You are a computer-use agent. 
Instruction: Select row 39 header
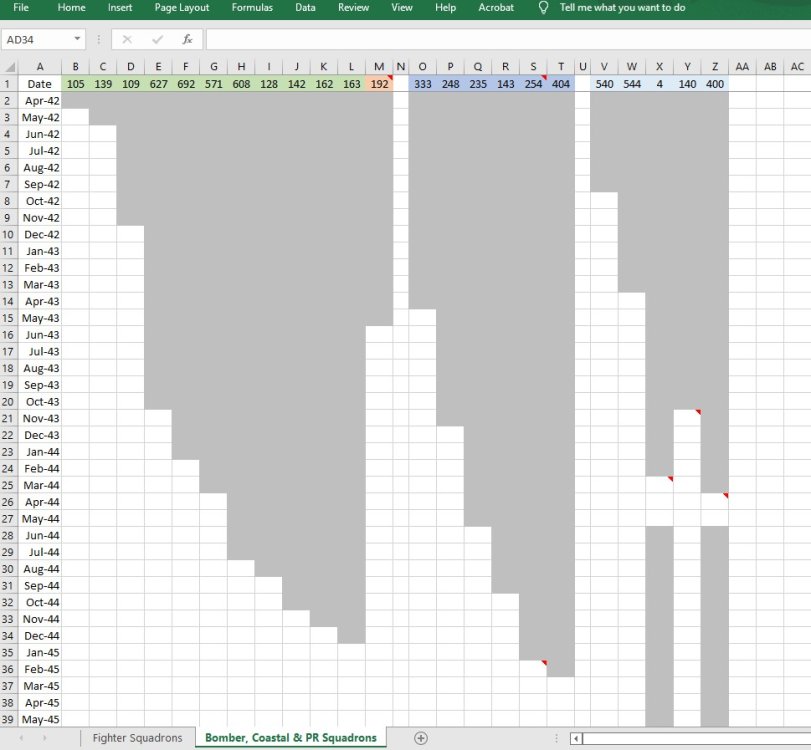point(8,719)
